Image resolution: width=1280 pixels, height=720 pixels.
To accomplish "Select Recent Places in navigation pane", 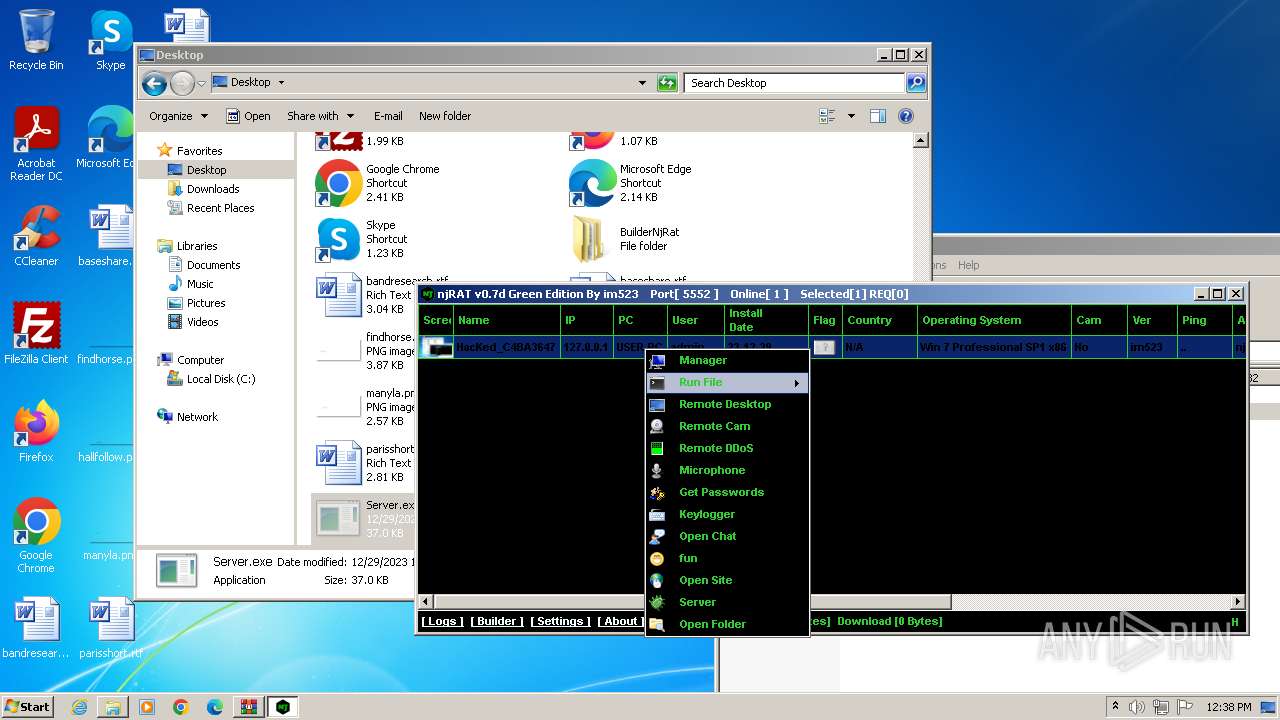I will tap(220, 208).
